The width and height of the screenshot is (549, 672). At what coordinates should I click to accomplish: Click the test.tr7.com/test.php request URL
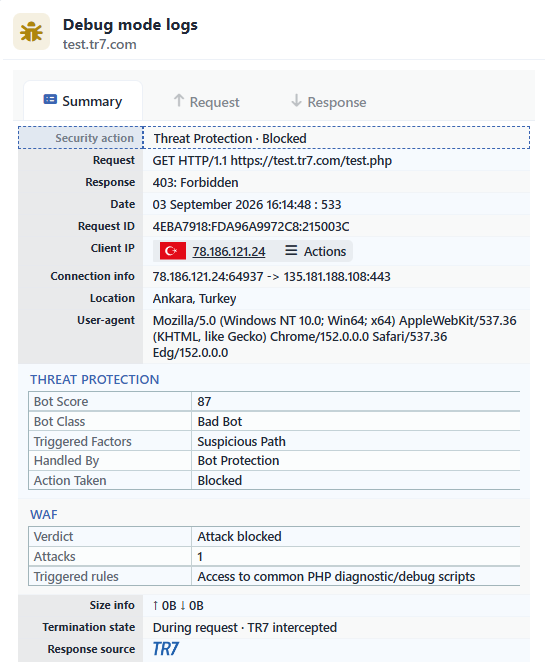[311, 161]
